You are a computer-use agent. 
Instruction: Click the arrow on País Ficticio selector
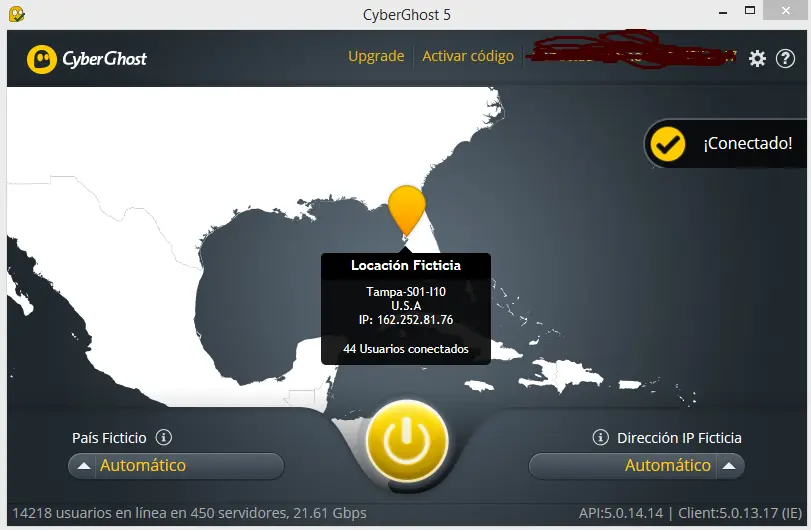(84, 466)
